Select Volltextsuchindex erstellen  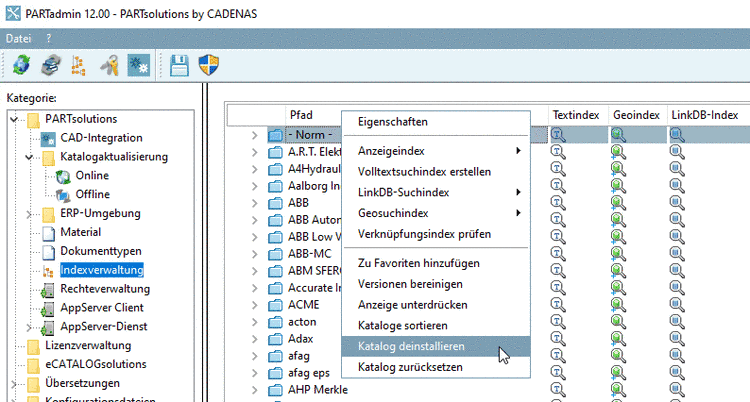point(436,172)
